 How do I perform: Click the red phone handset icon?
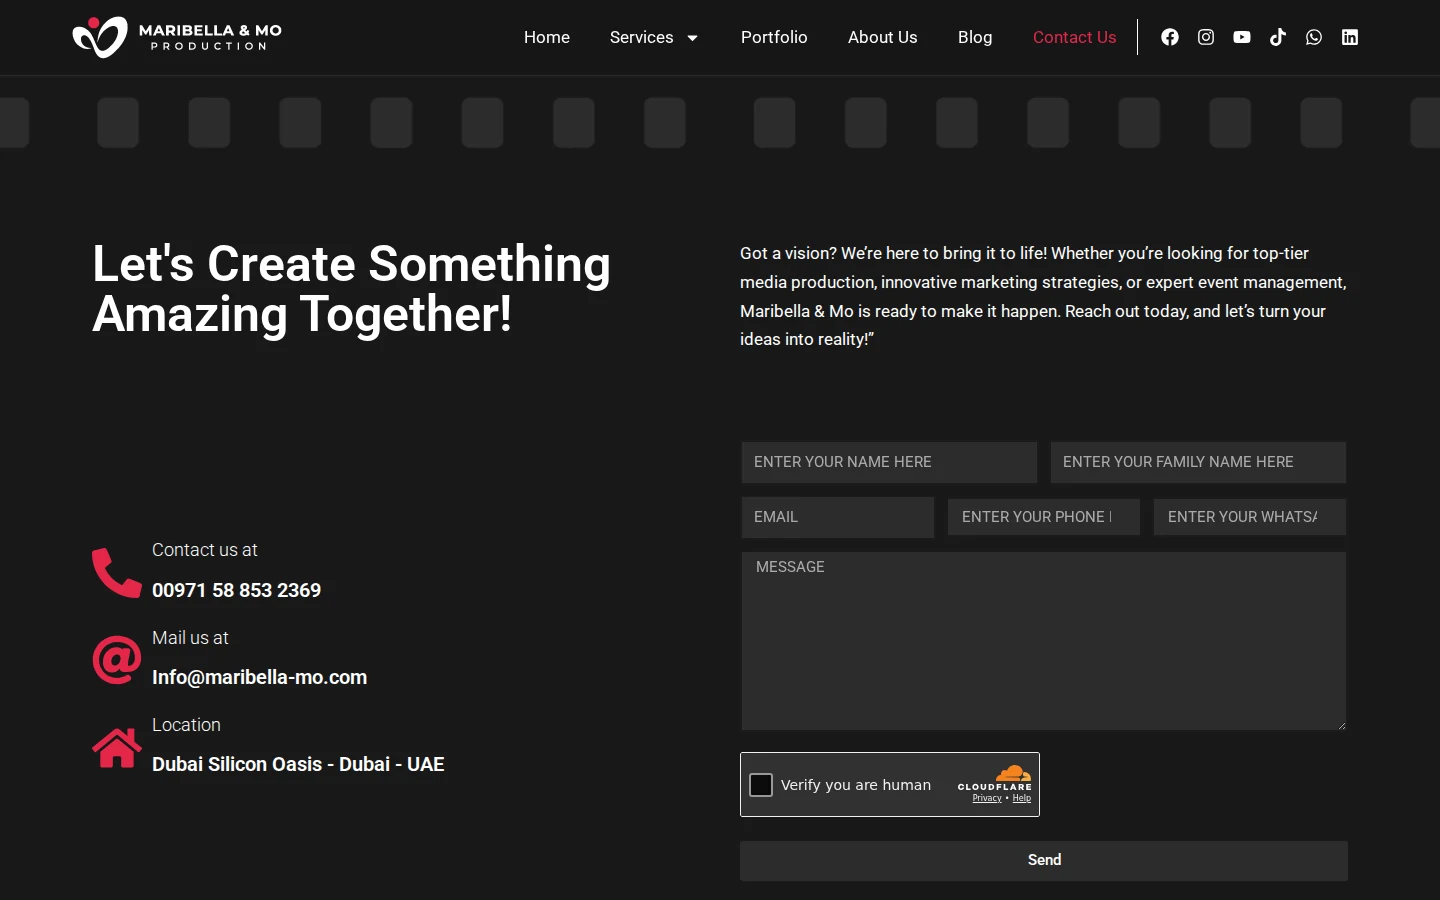pos(116,572)
